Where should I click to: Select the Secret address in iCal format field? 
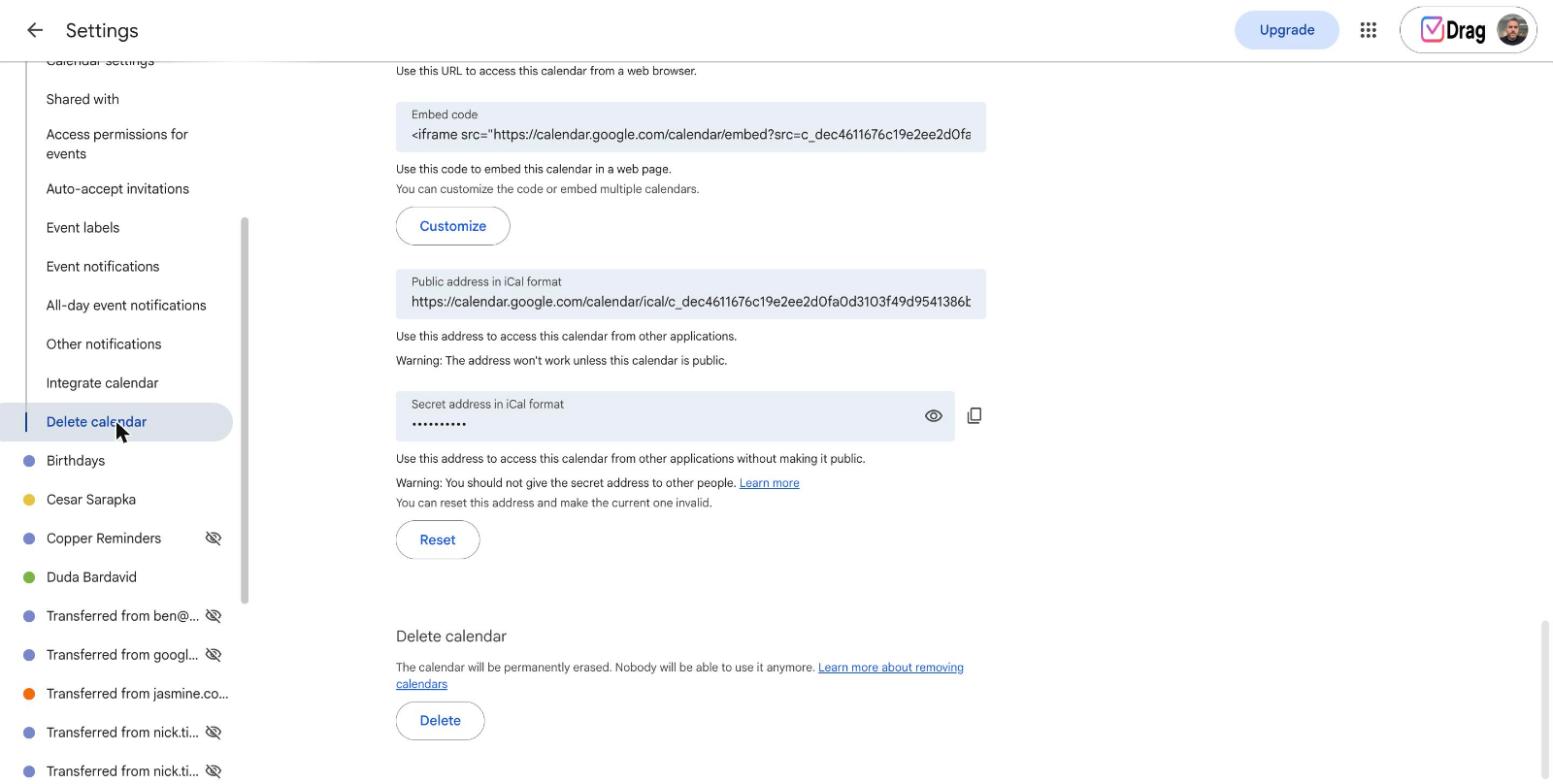click(675, 416)
